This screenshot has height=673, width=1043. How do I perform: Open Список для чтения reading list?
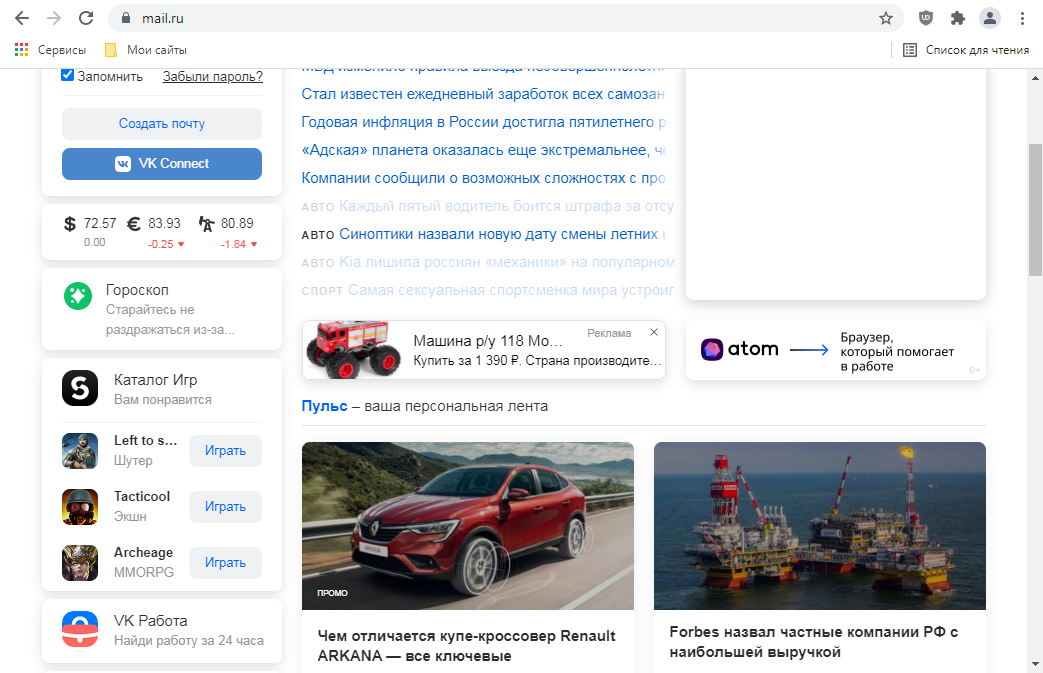(966, 50)
